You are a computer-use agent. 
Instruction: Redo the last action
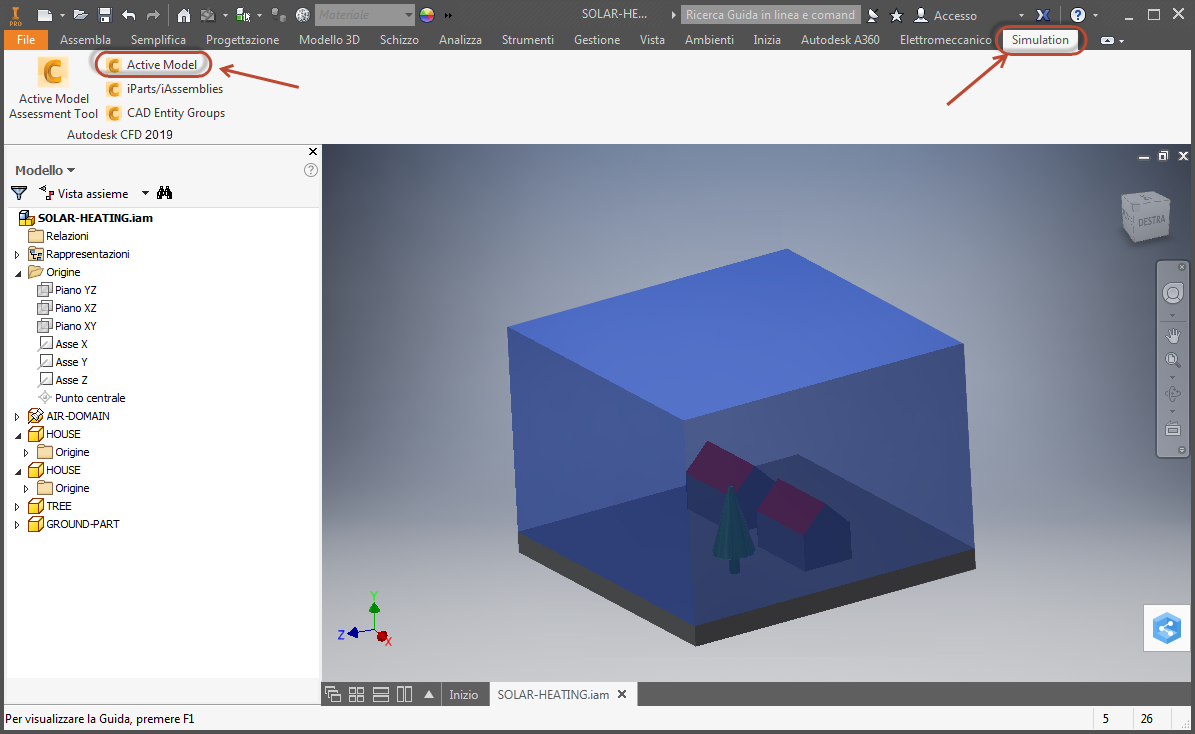(153, 14)
